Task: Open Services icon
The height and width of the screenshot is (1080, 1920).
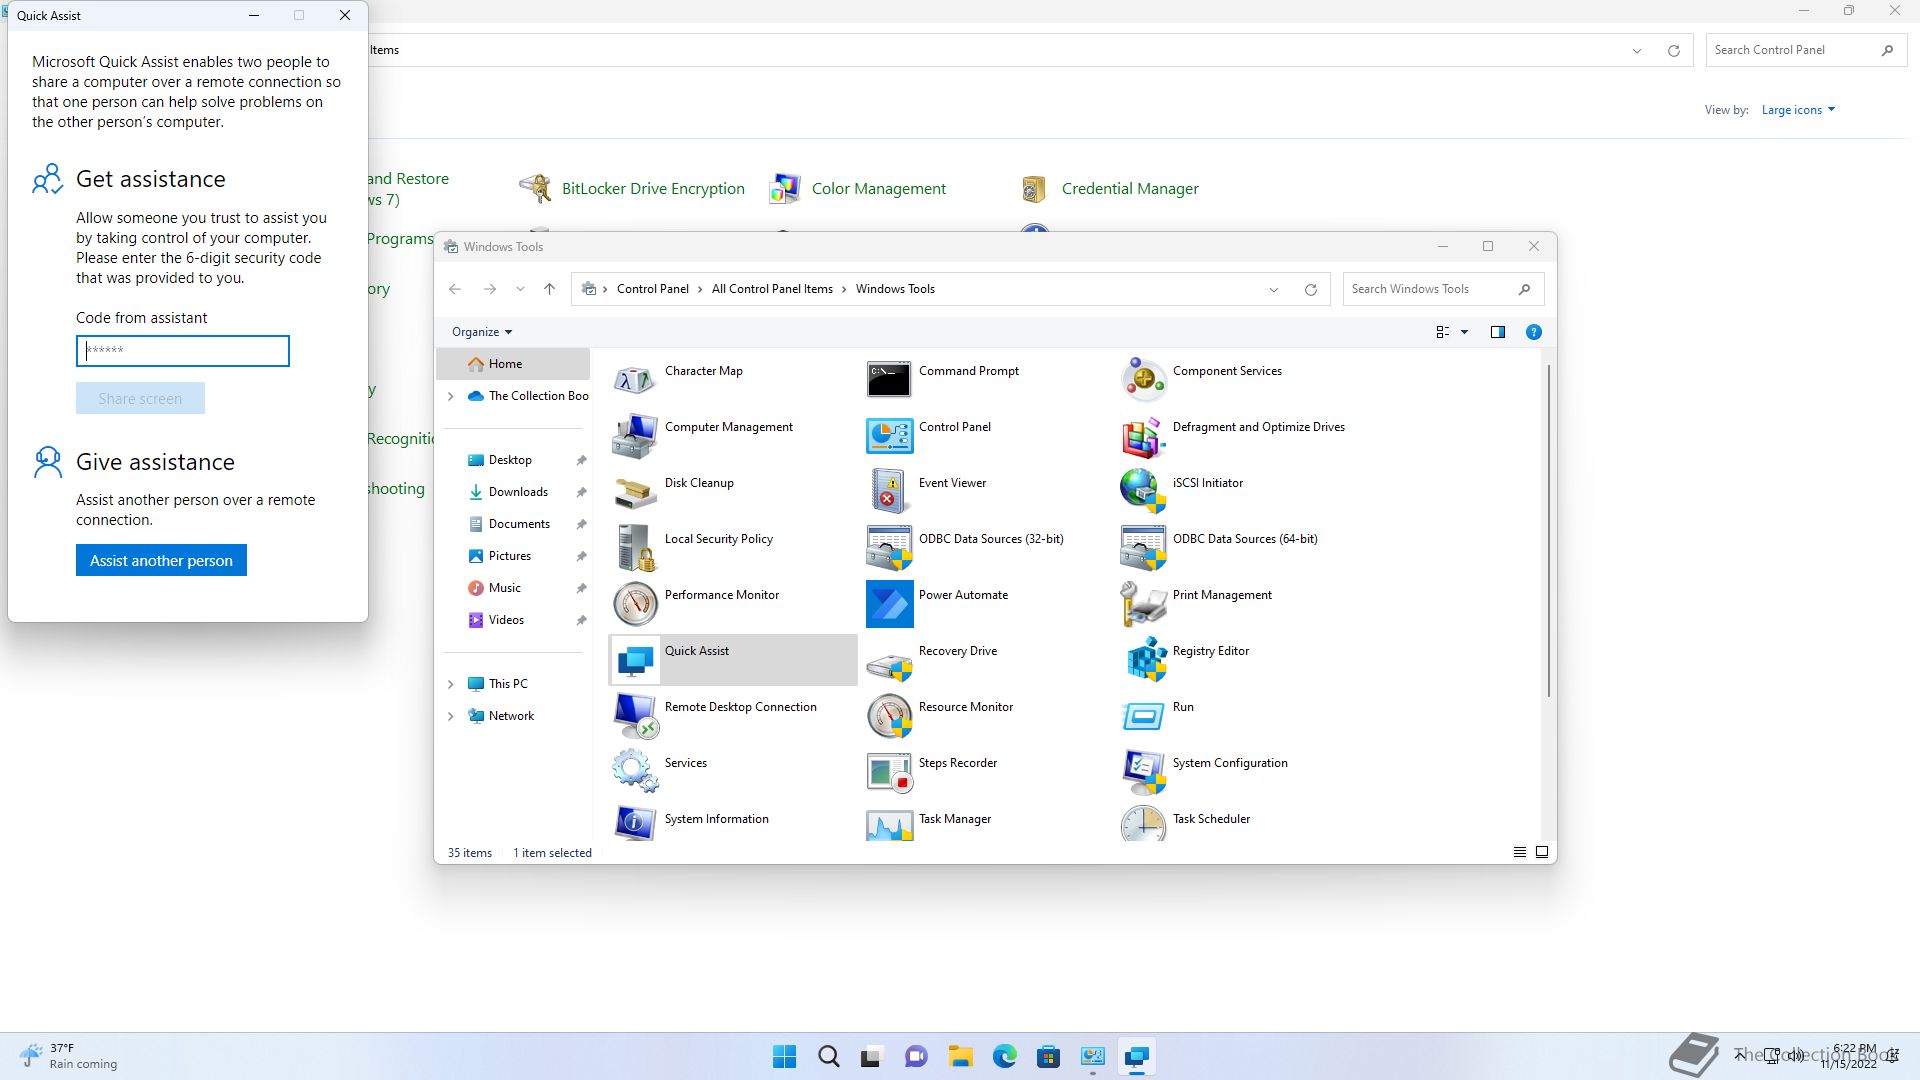Action: pyautogui.click(x=635, y=772)
